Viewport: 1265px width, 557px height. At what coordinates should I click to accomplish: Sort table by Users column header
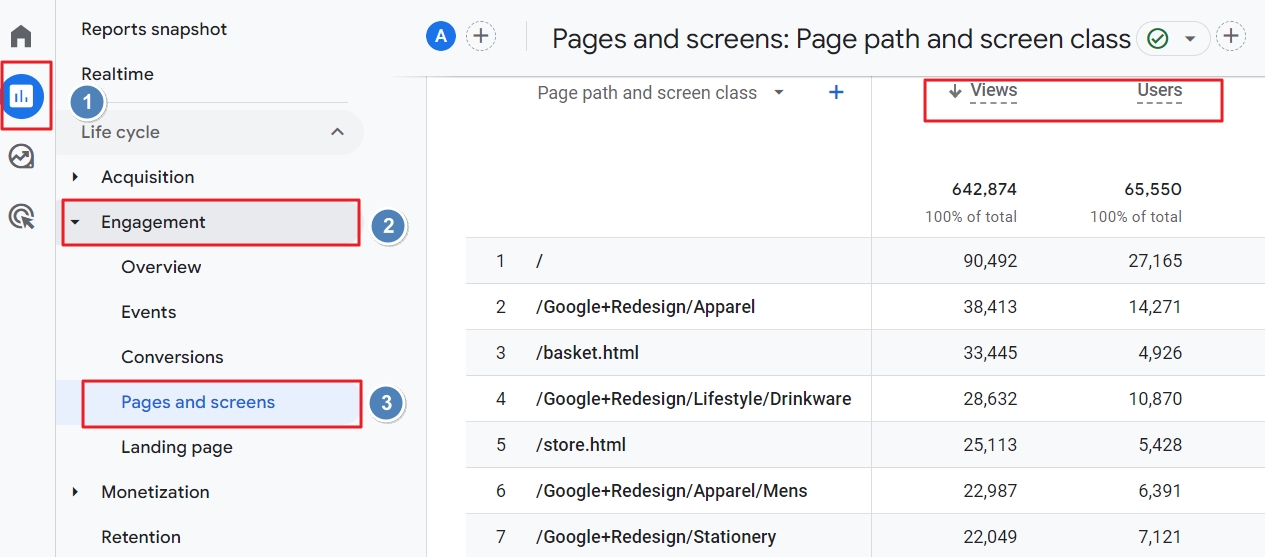click(x=1159, y=91)
